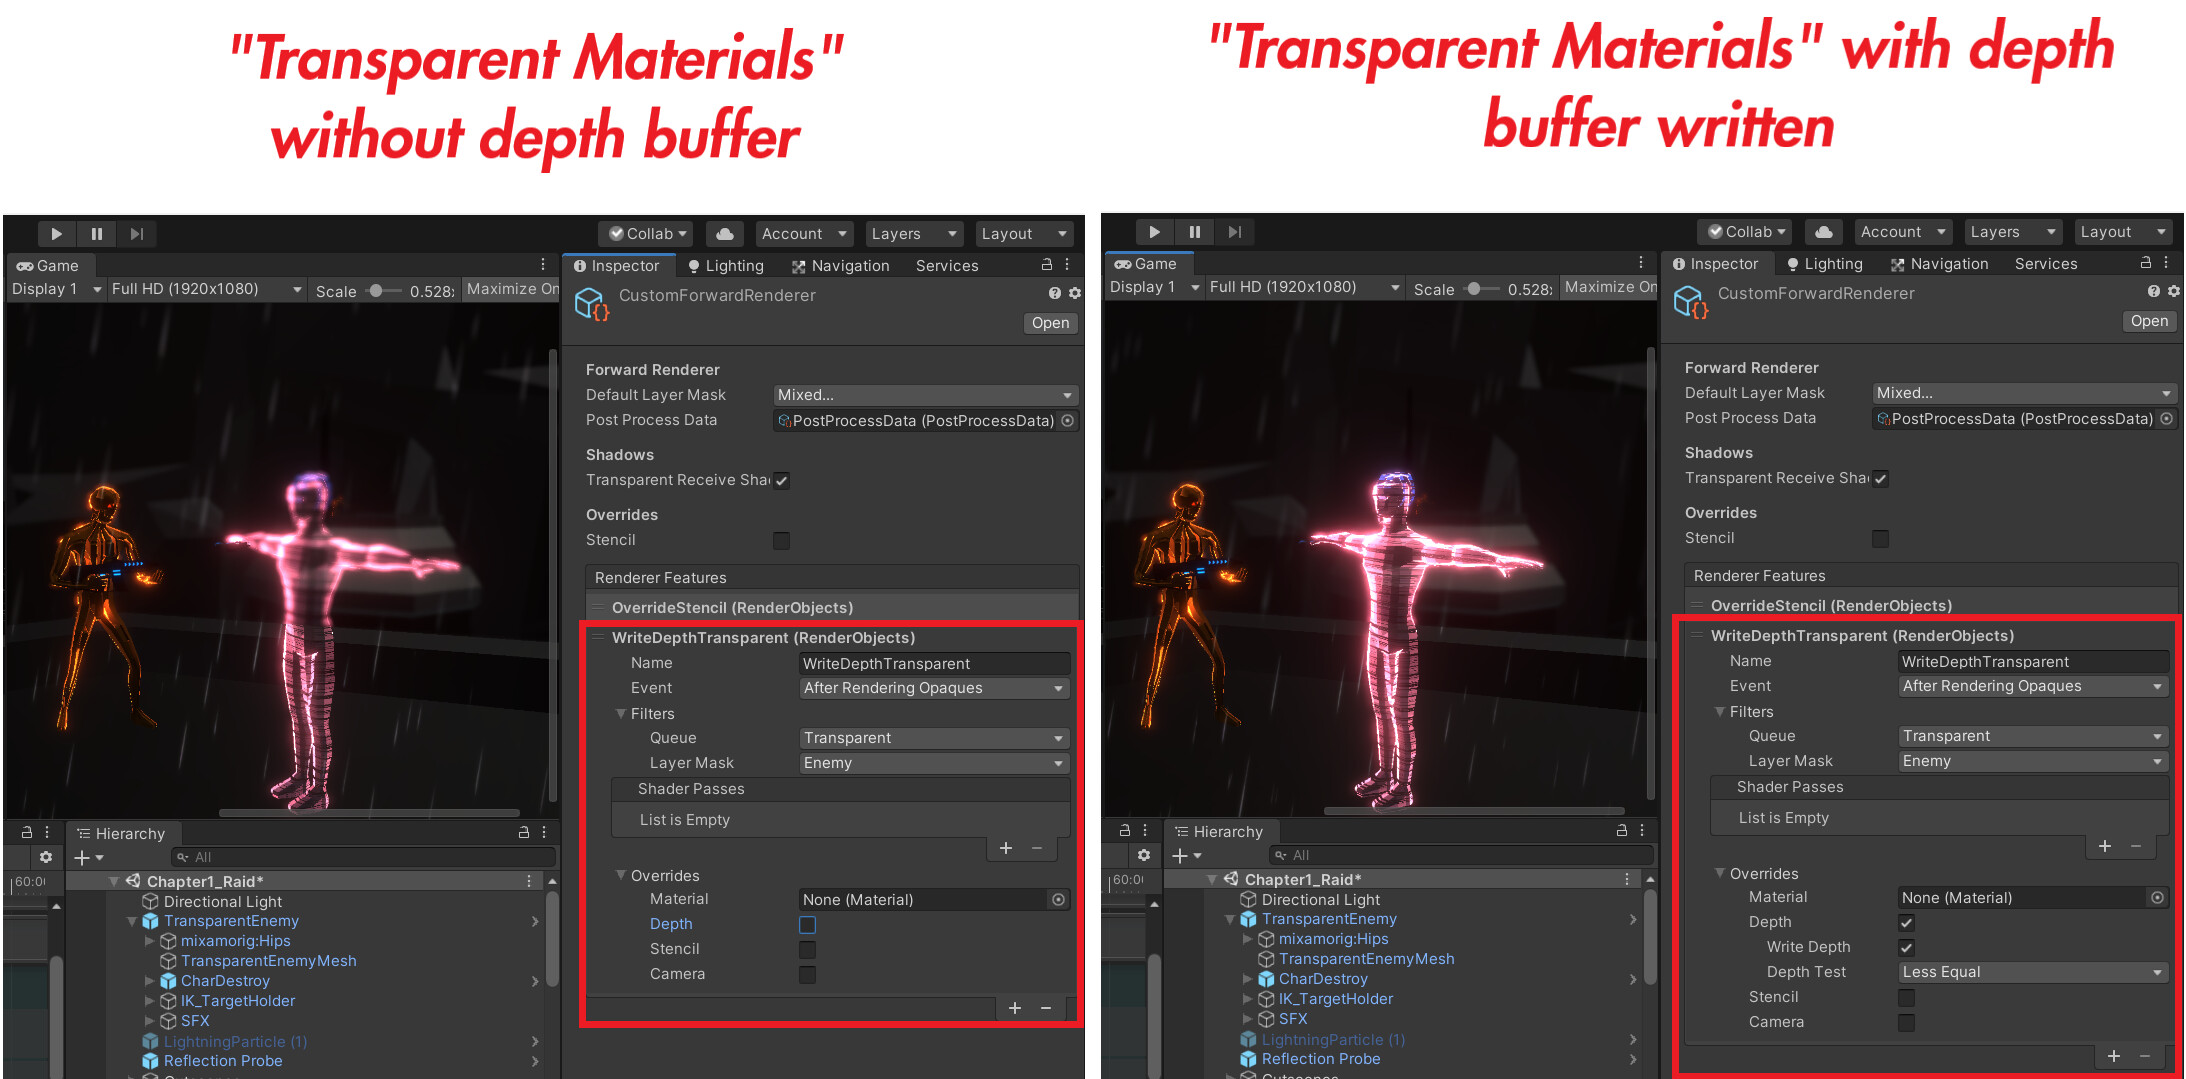Click the hierarchy settings gear icon
The width and height of the screenshot is (2186, 1079).
46,856
